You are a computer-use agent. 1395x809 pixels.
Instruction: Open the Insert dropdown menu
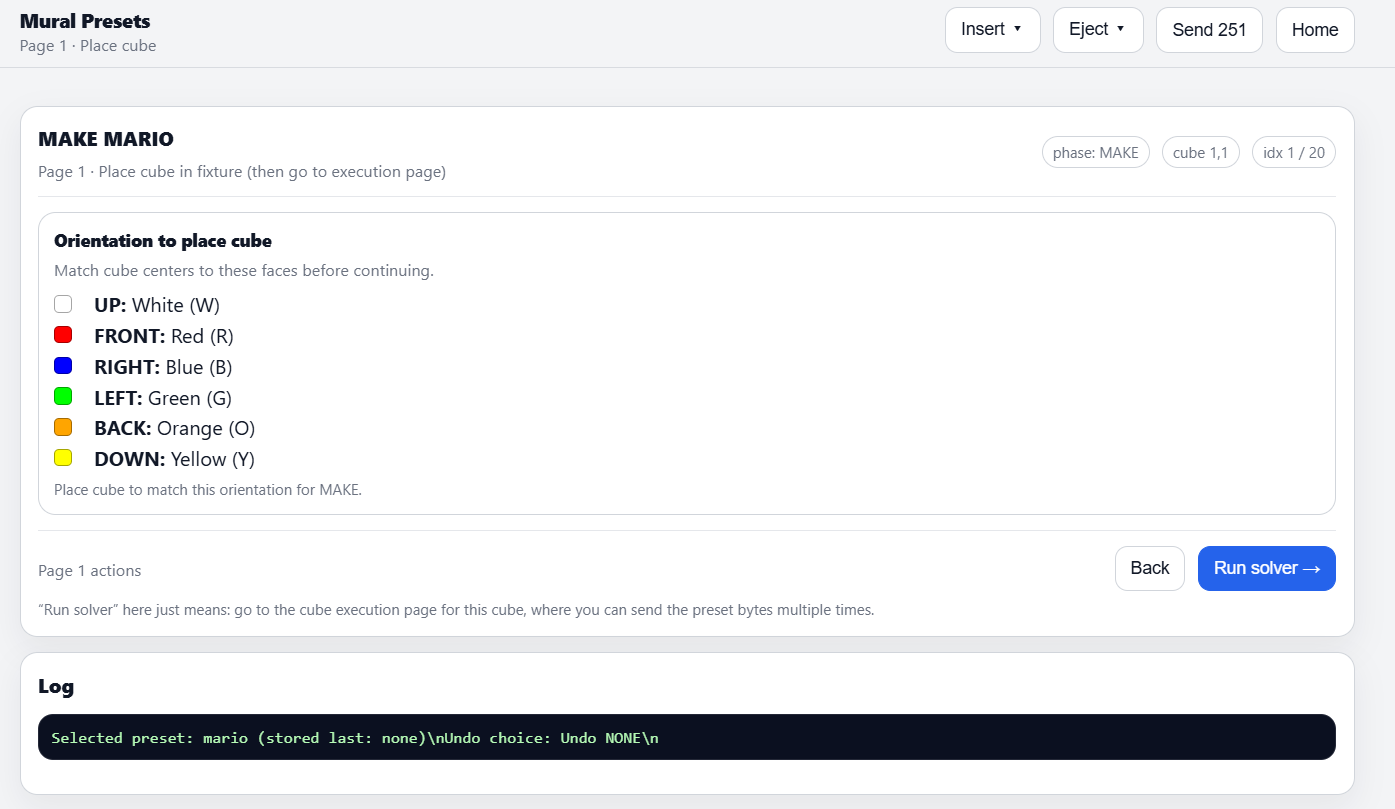click(992, 30)
